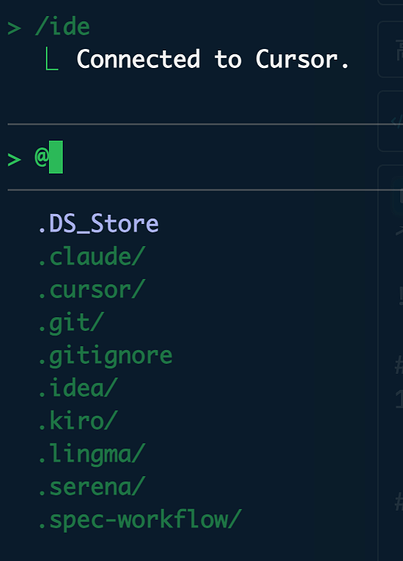Select the .serena/ folder suggestion
The height and width of the screenshot is (561, 403).
(91, 487)
